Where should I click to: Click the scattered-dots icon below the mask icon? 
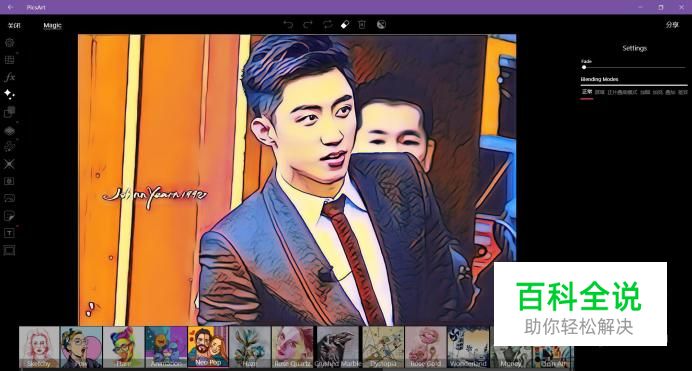[9, 147]
